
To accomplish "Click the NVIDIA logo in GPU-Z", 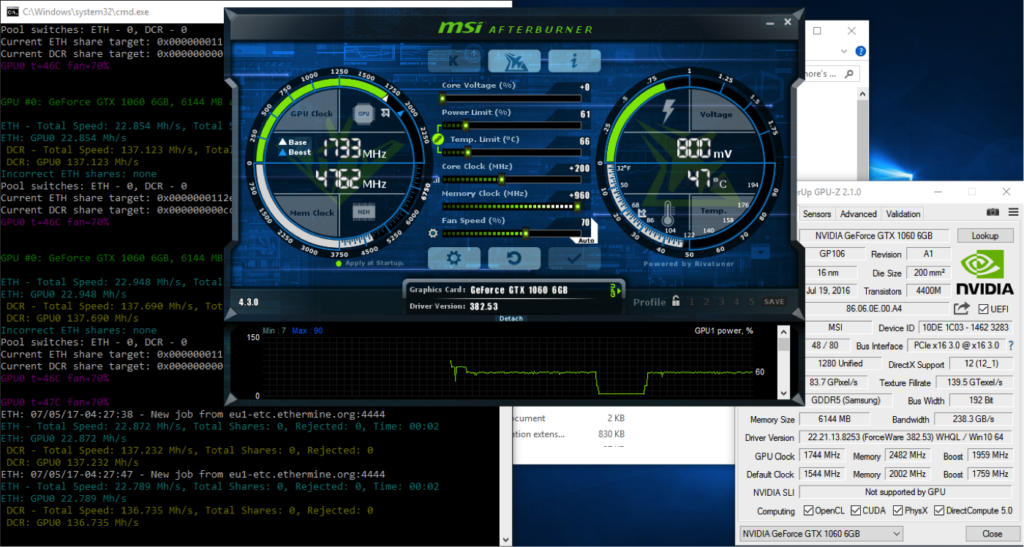I will tap(984, 273).
